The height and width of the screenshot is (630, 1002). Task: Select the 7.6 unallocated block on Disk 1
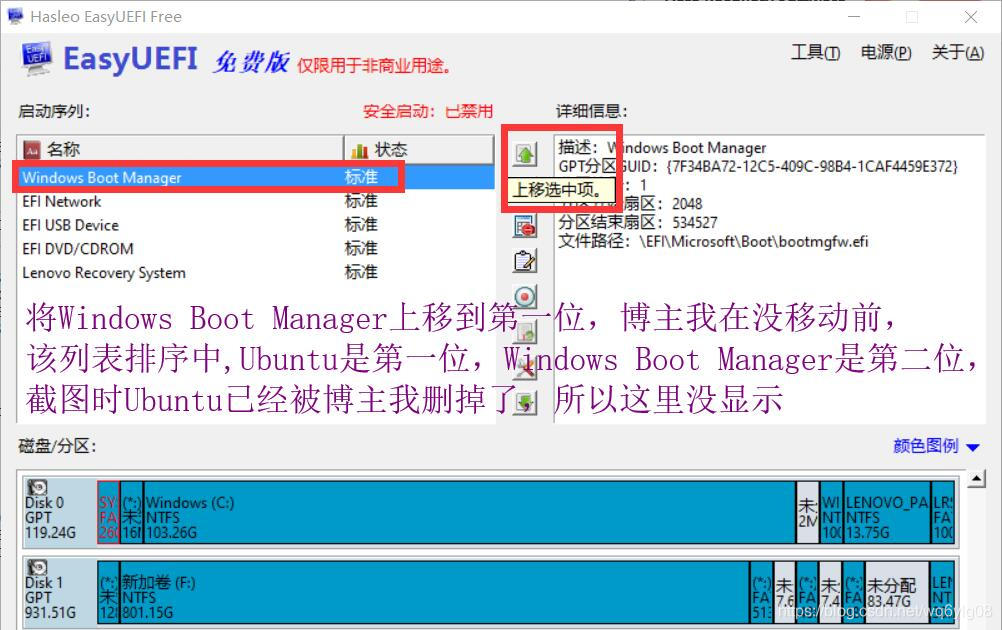[784, 592]
